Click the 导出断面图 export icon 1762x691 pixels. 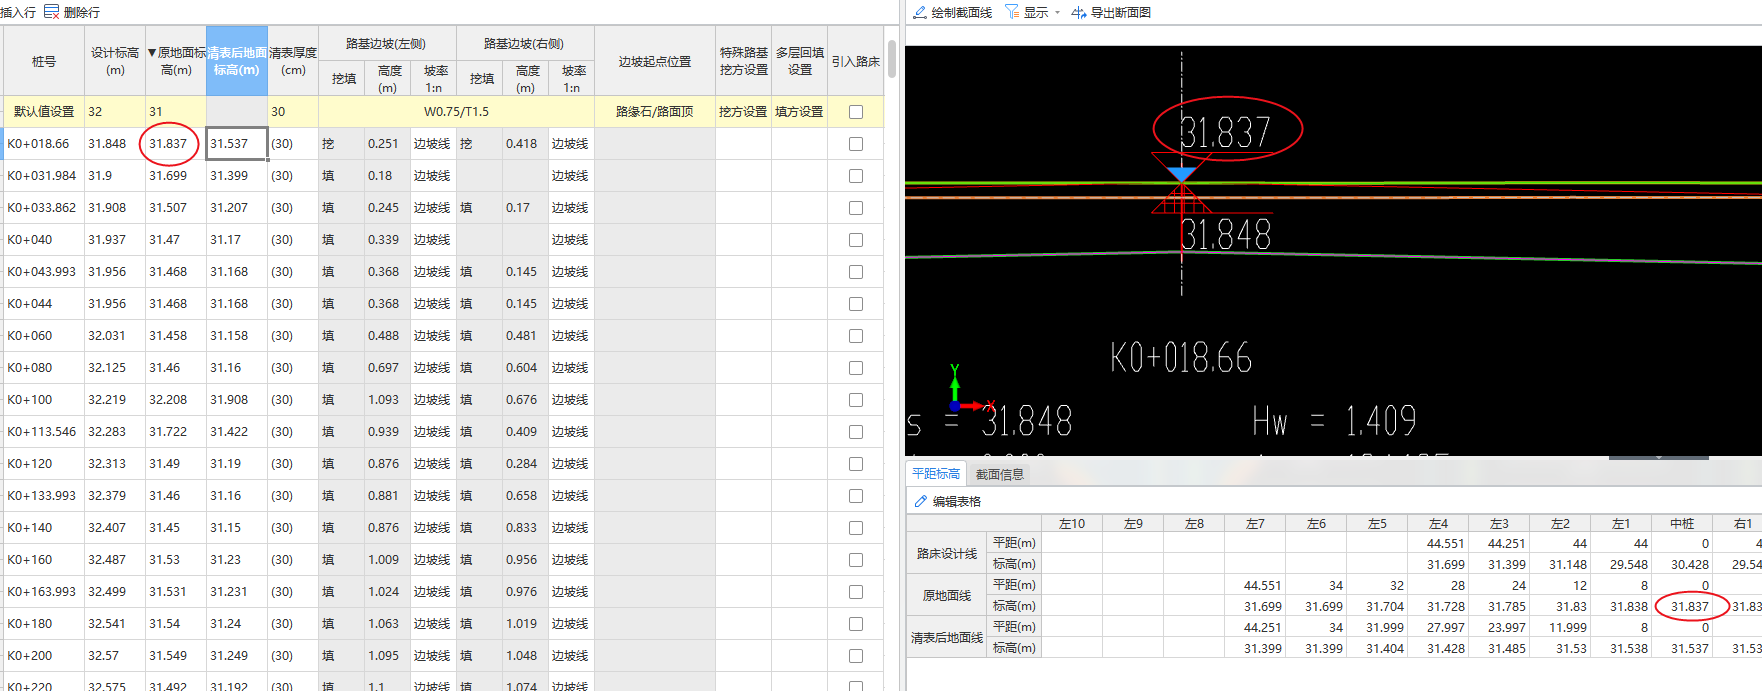point(1079,12)
